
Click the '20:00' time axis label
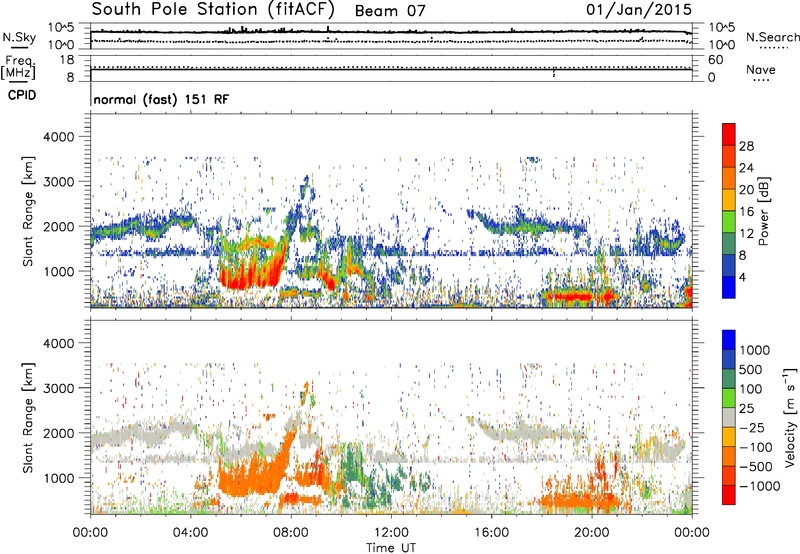pyautogui.click(x=592, y=533)
